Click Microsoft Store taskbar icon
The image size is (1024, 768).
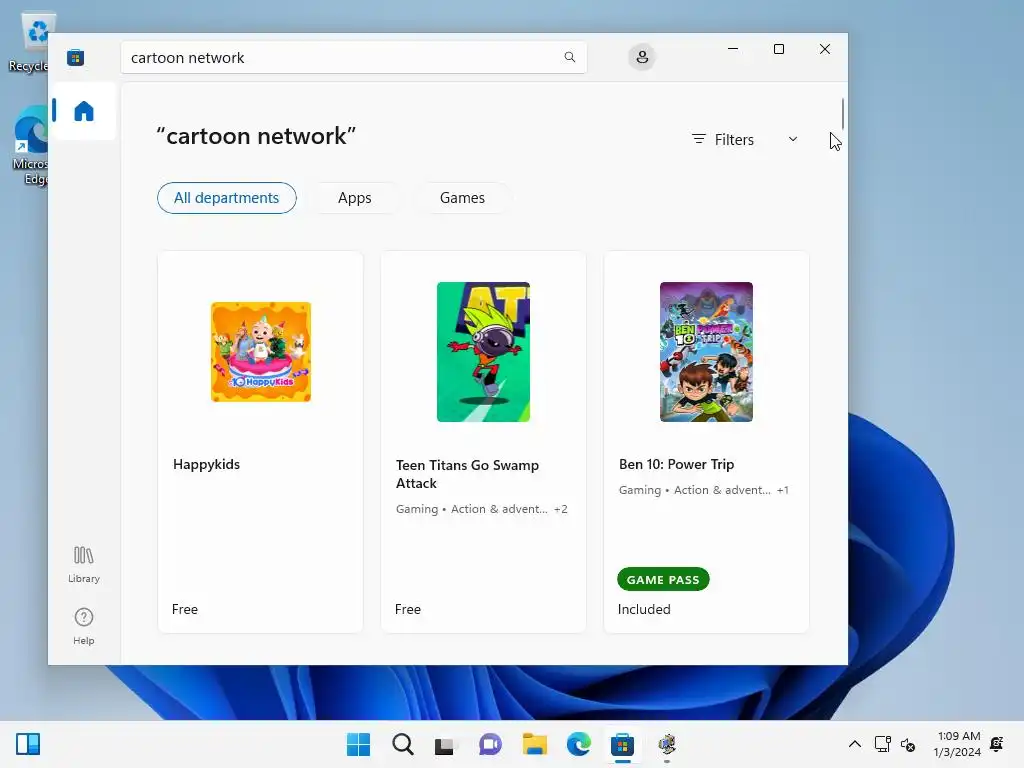[622, 744]
